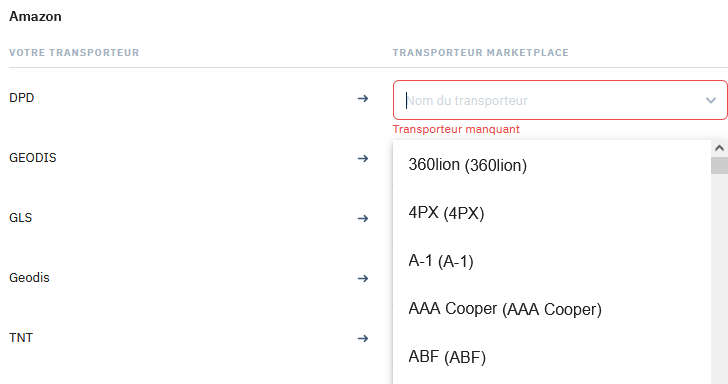
Task: Choose ABF (ABF) carrier entry
Action: [x=552, y=357]
